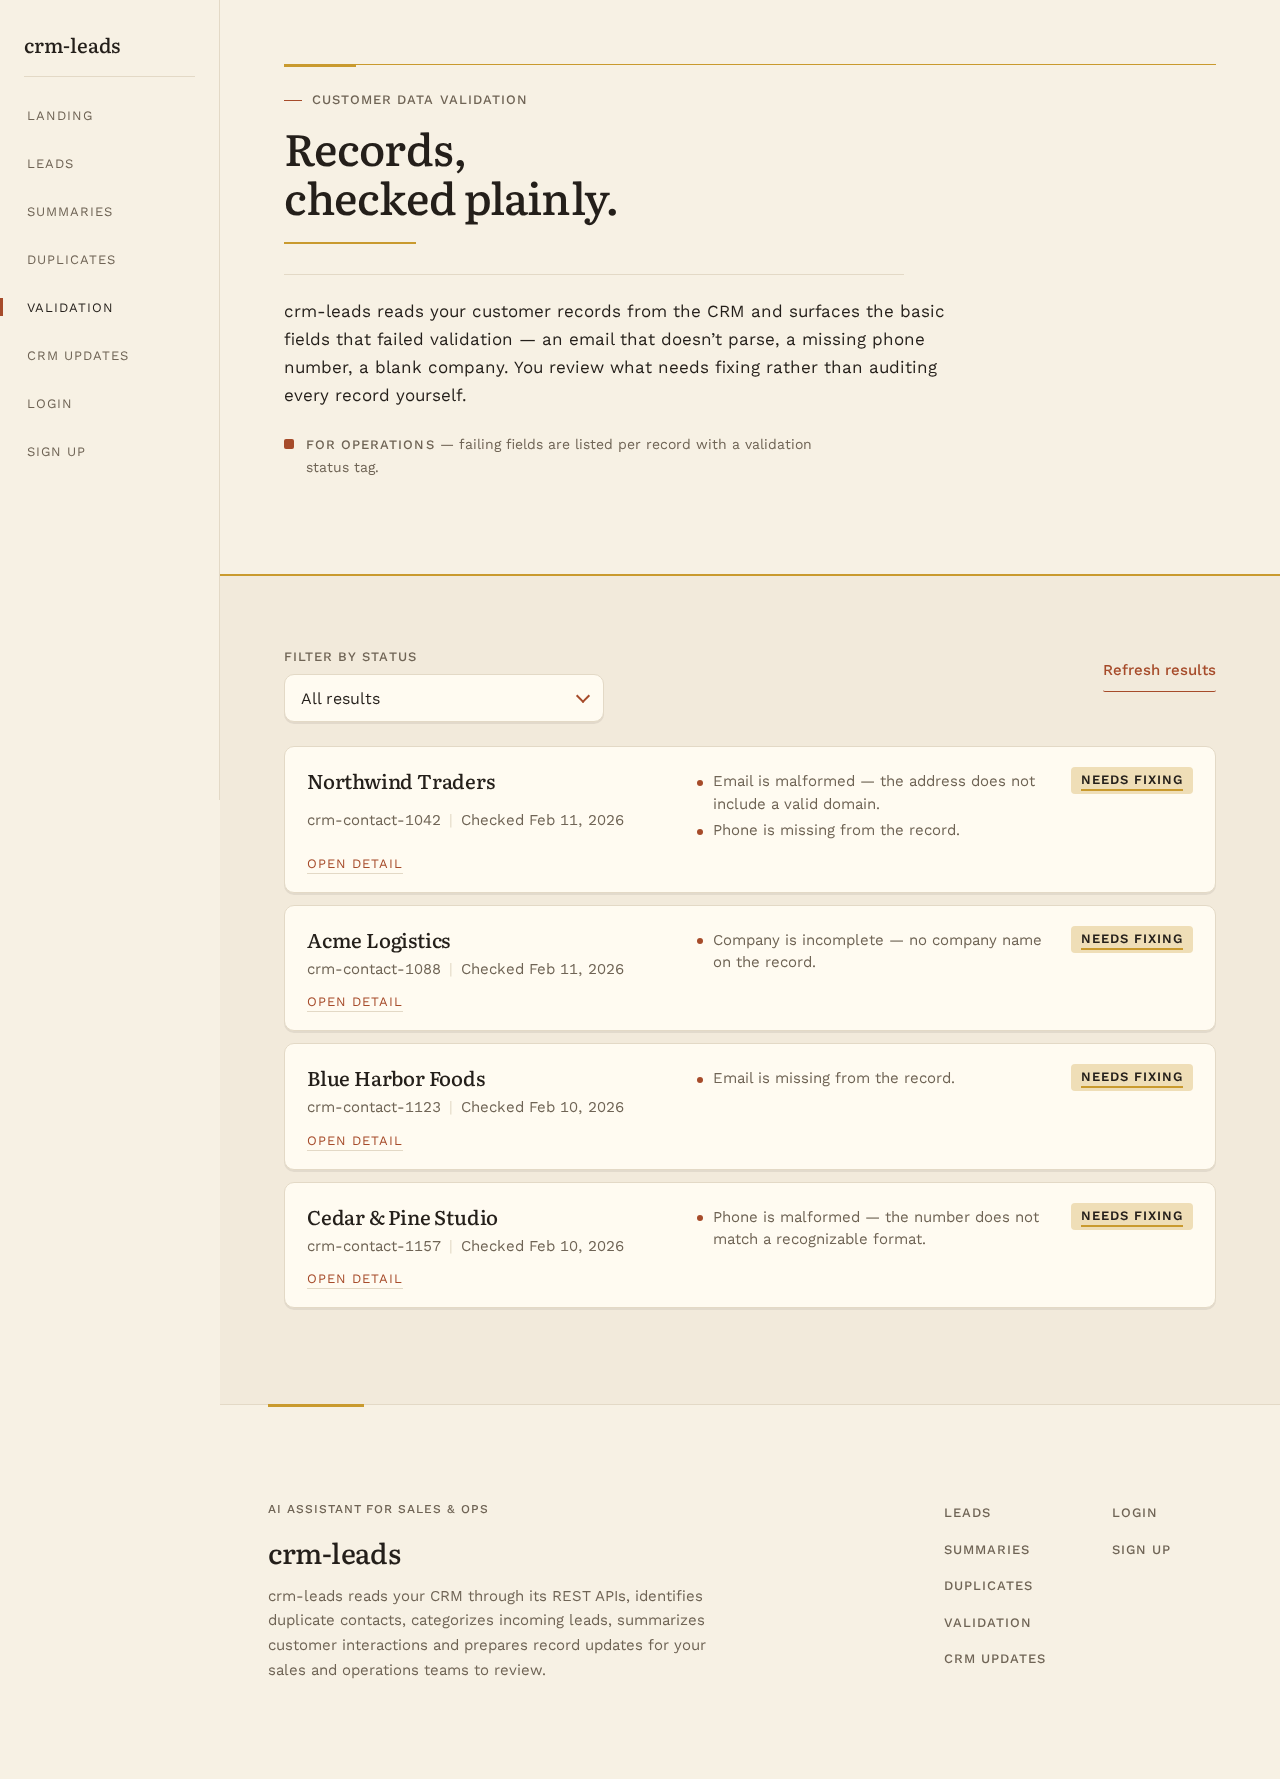This screenshot has height=1779, width=1280.
Task: Click Login in the sidebar
Action: [49, 404]
